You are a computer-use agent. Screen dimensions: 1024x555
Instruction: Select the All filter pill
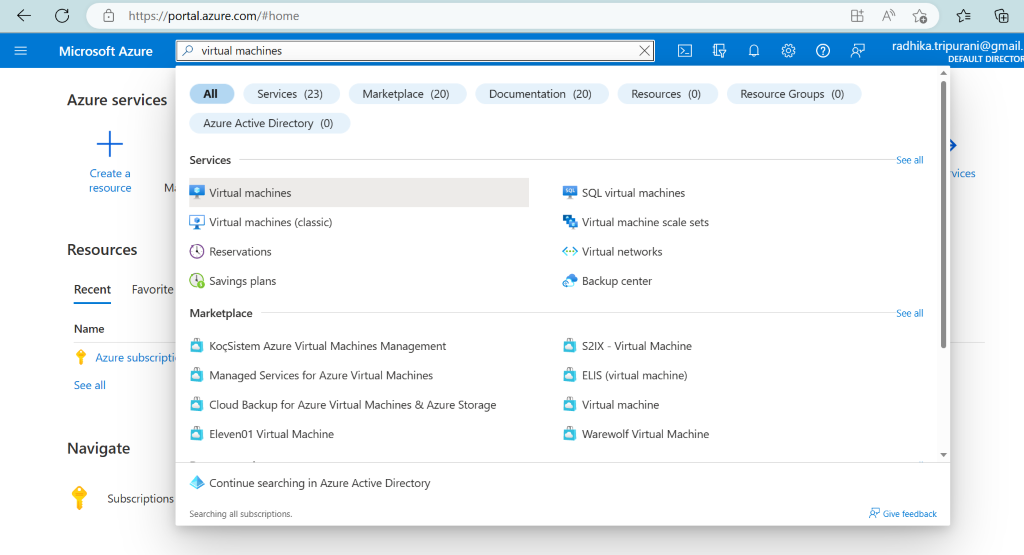coord(211,94)
